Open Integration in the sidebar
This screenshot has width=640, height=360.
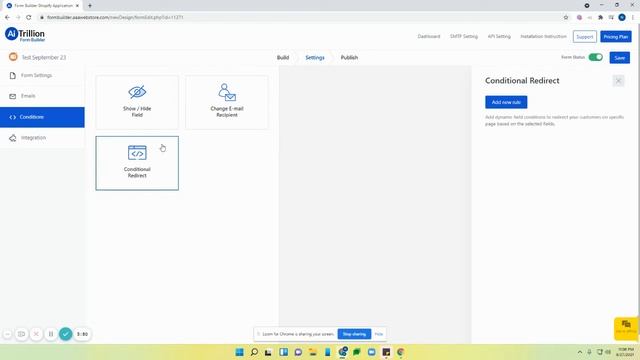pos(42,138)
